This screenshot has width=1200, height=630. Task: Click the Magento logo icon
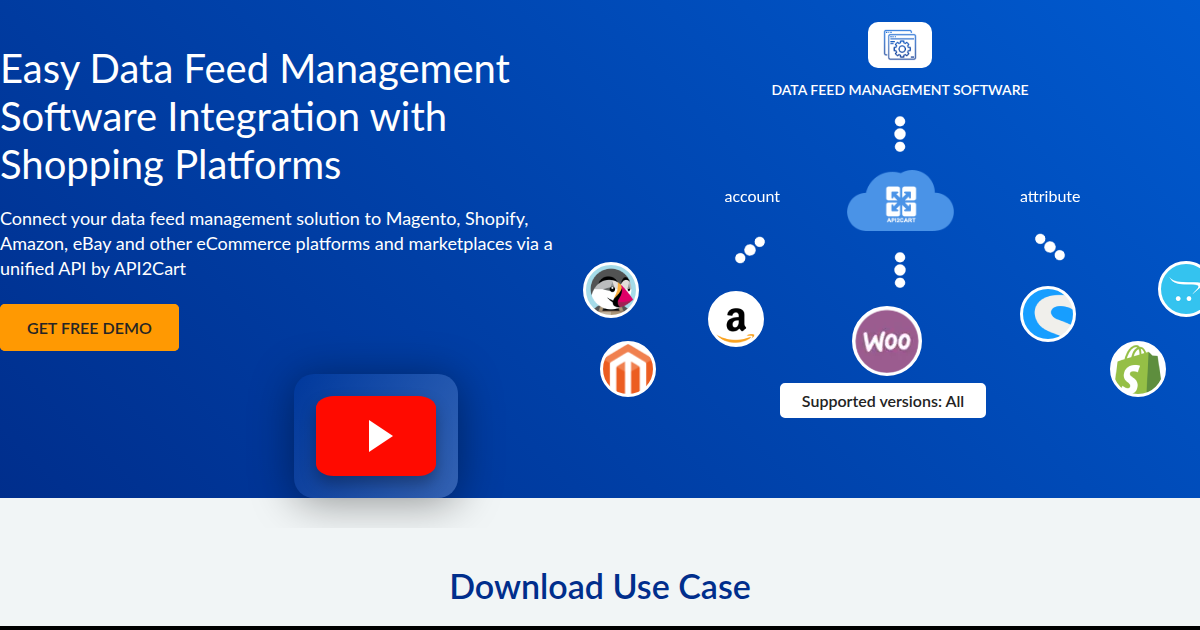click(628, 369)
